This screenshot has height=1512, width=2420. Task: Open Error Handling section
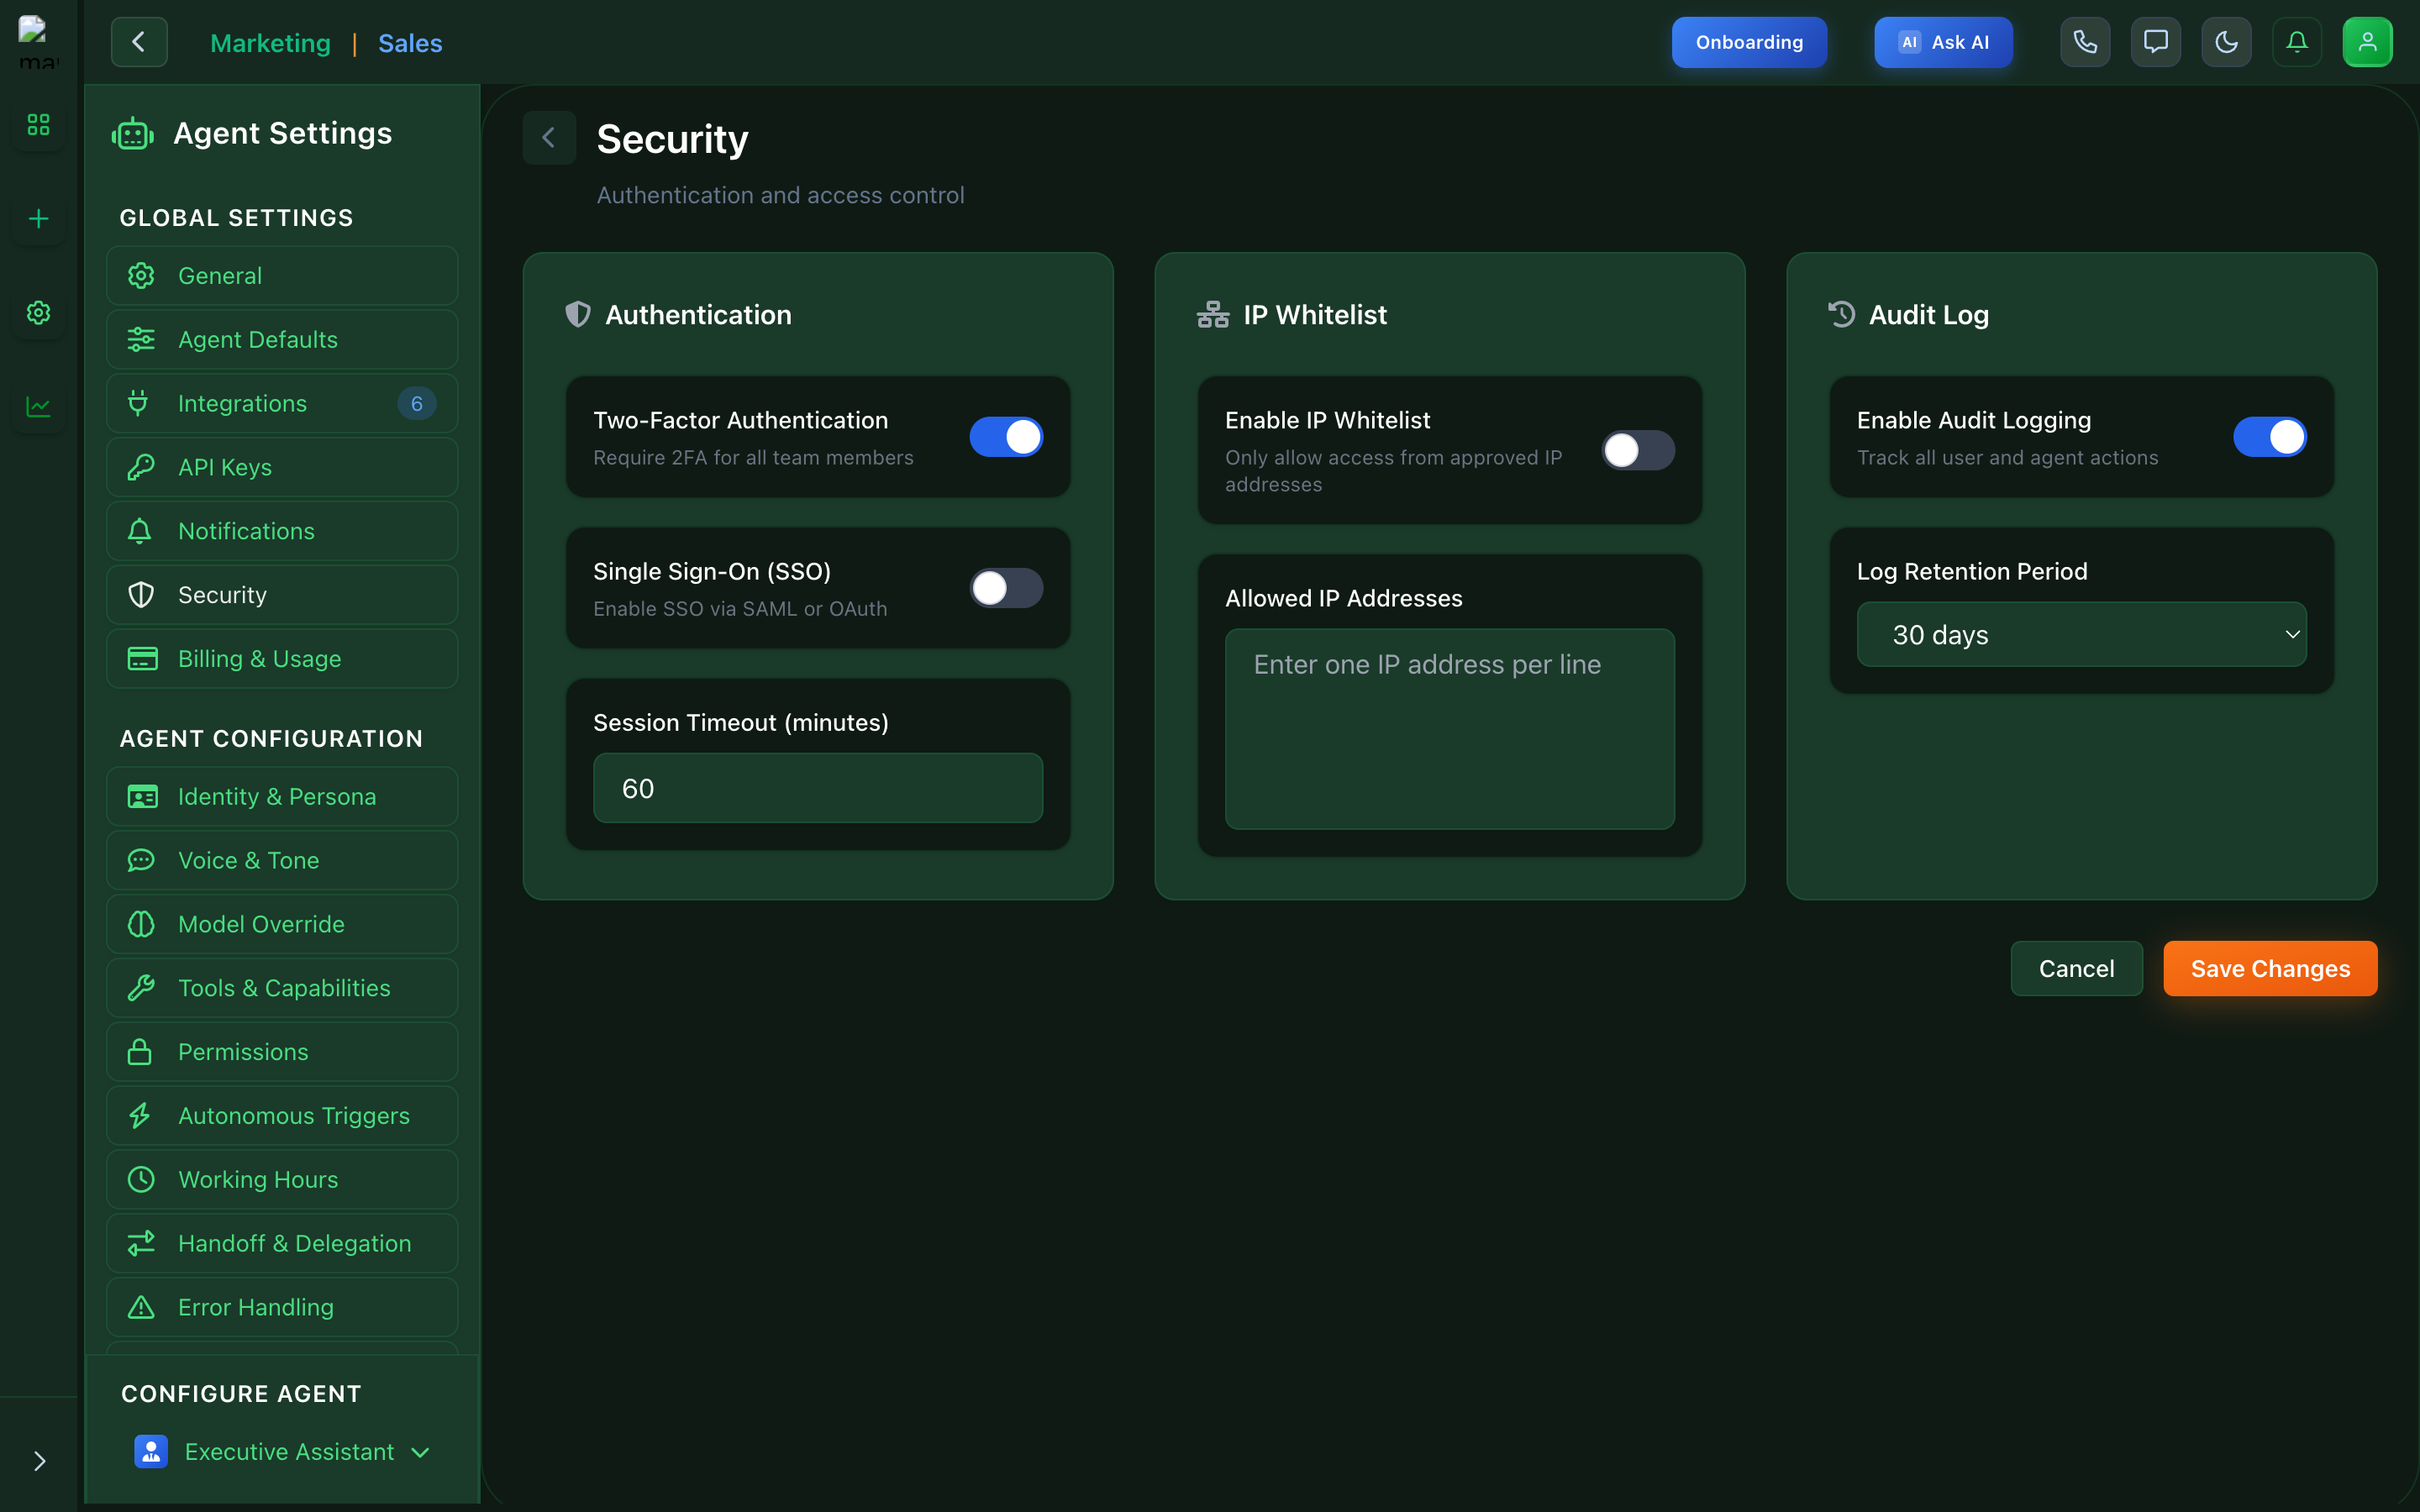coord(282,1307)
